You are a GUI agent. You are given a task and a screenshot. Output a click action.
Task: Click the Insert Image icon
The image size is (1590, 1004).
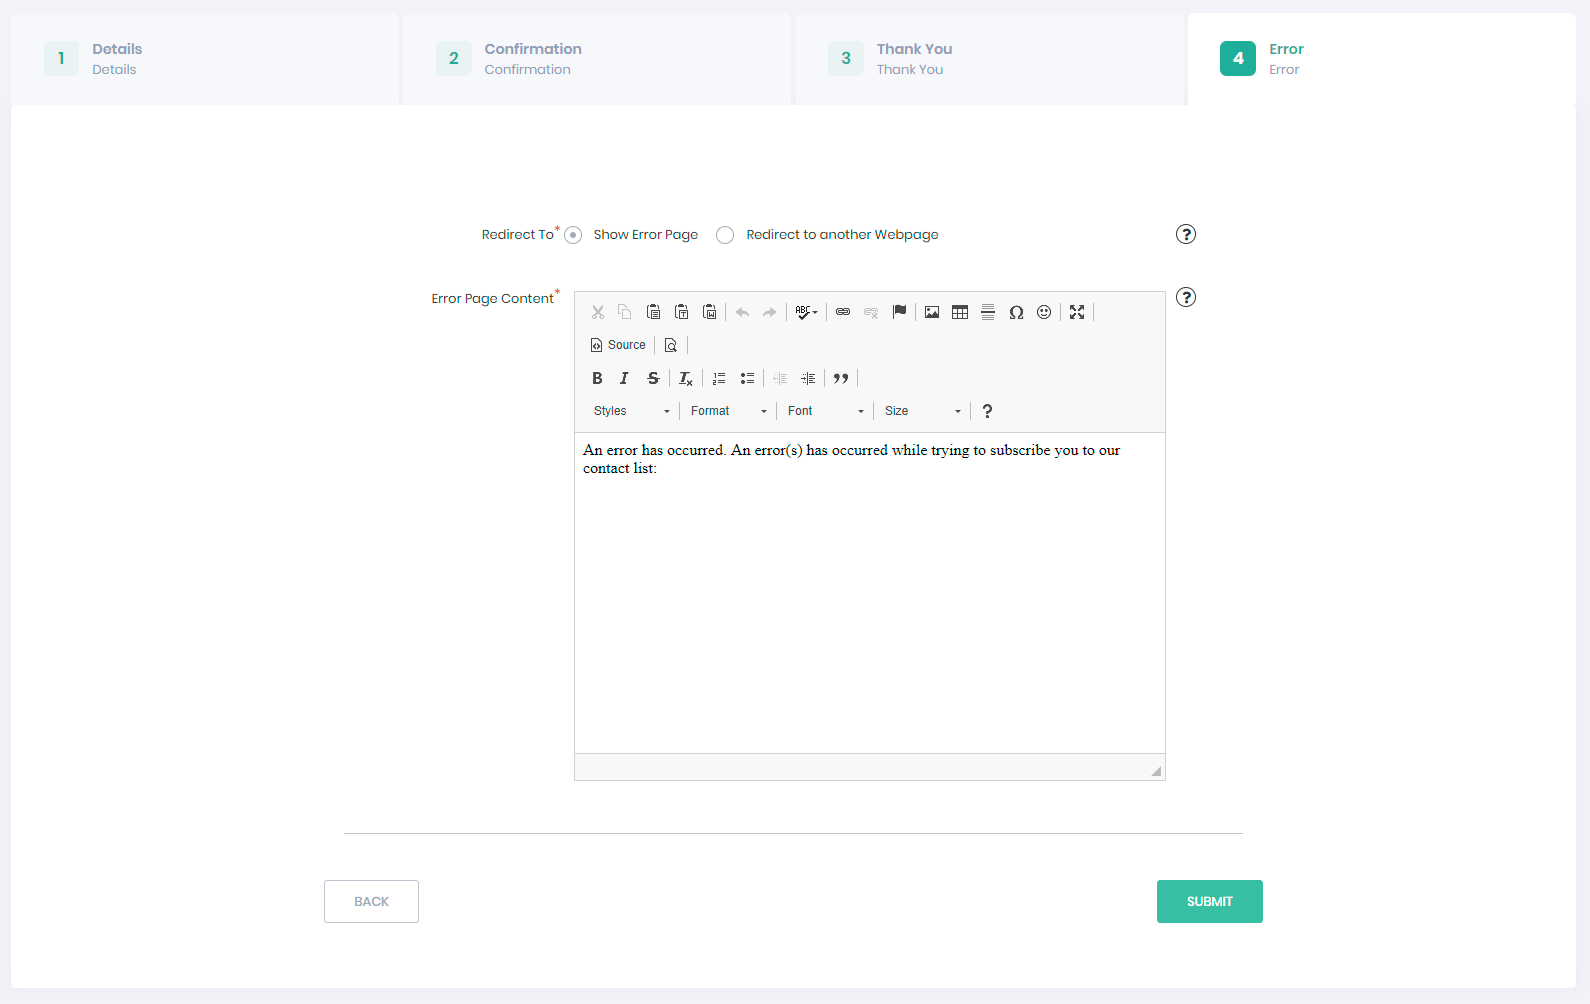pos(932,312)
